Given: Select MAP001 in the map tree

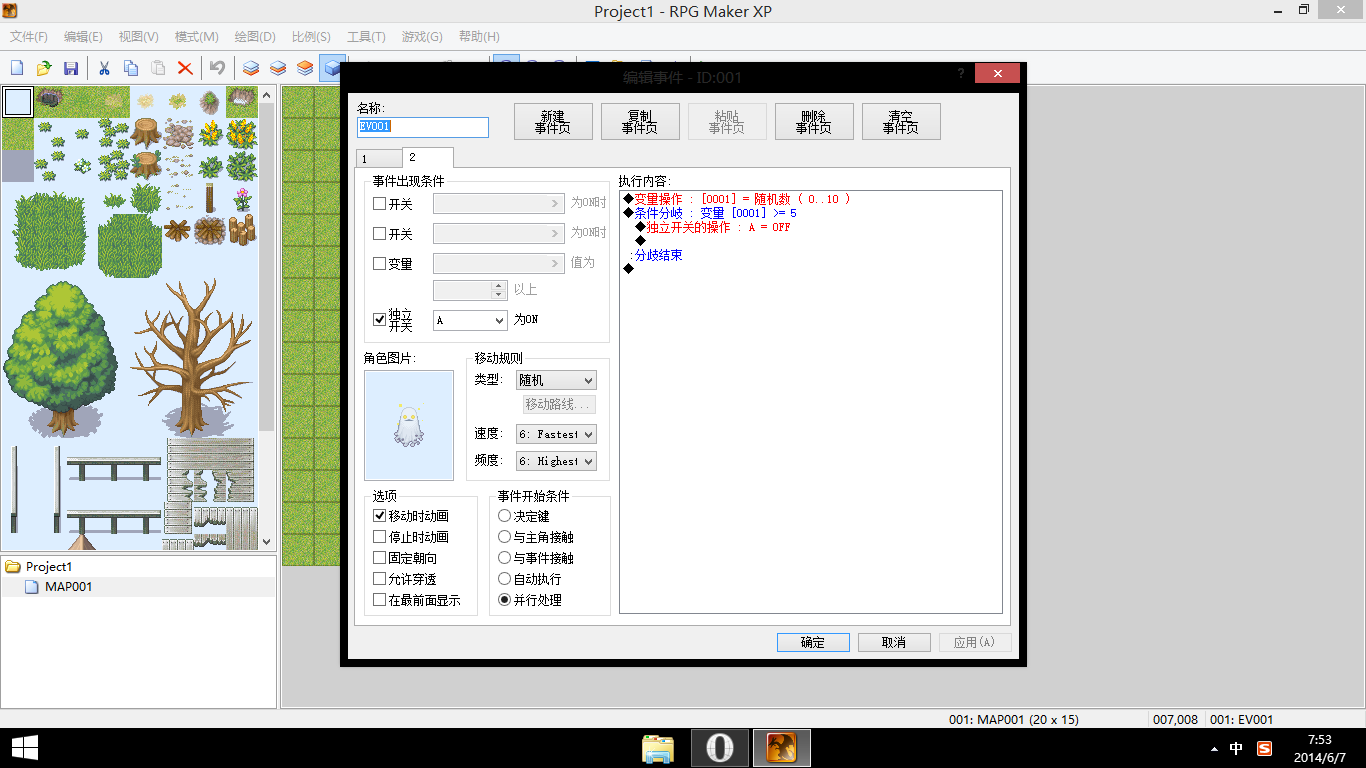Looking at the screenshot, I should (68, 587).
